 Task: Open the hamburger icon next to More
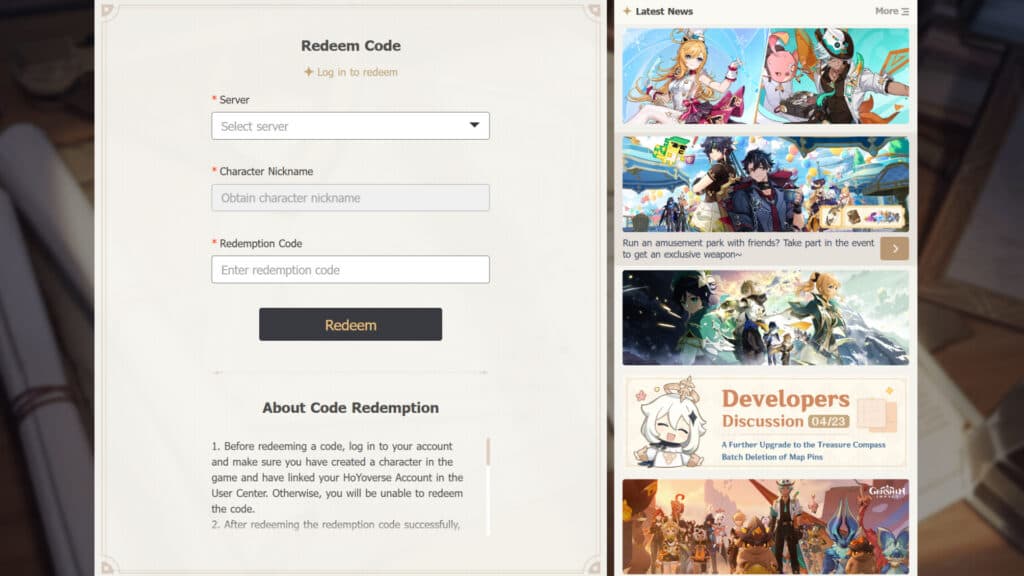[903, 11]
